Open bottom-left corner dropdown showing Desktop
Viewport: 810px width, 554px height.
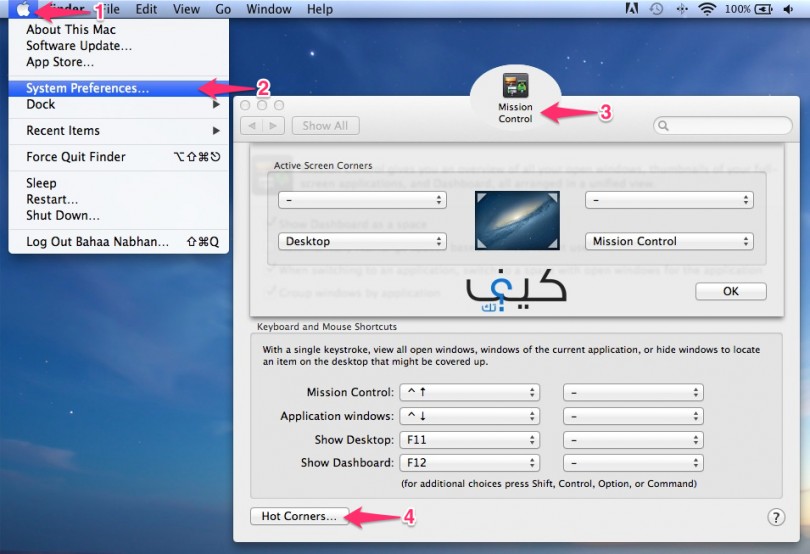tap(362, 241)
